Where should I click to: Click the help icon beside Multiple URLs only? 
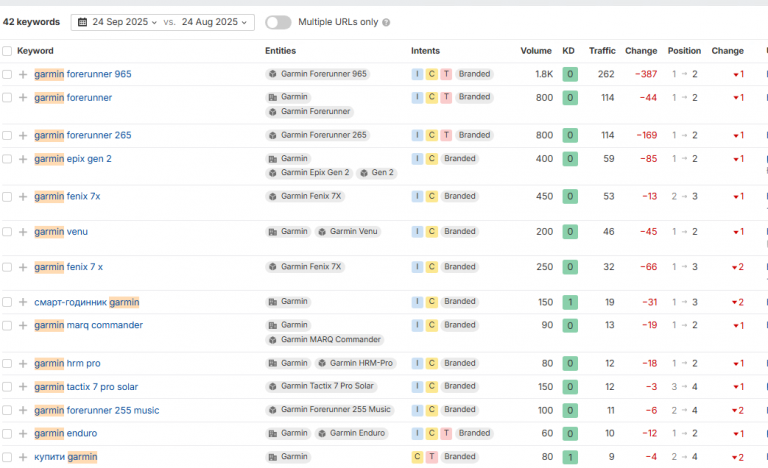(386, 23)
